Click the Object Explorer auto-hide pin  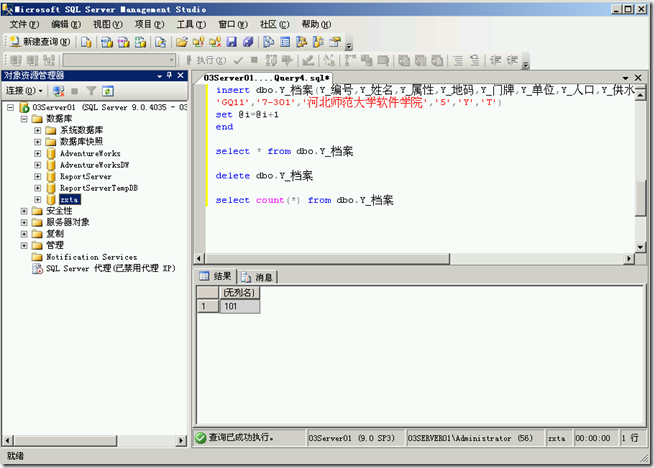[169, 75]
